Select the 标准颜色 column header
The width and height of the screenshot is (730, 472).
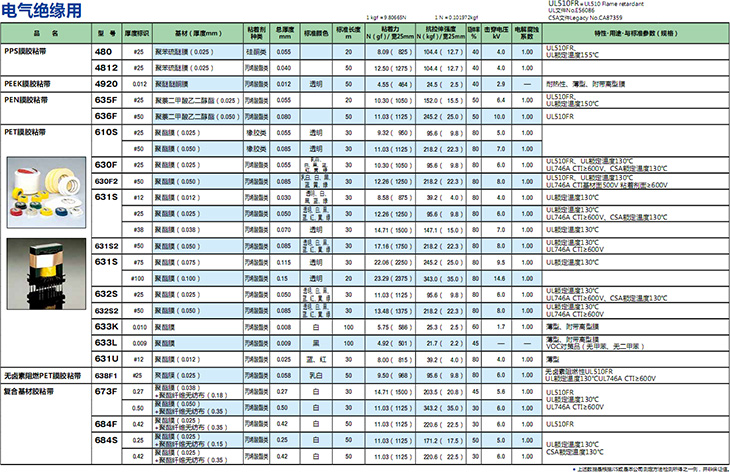point(316,34)
